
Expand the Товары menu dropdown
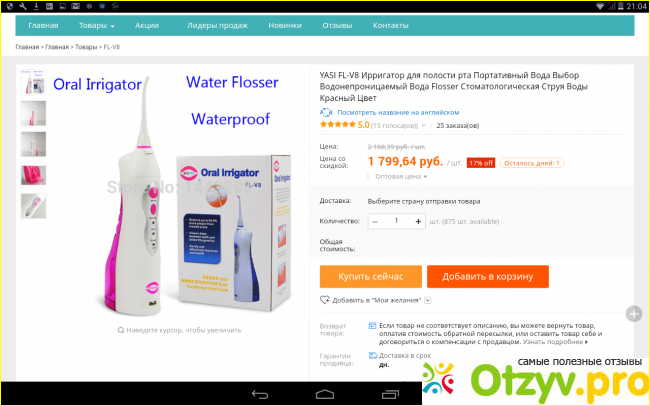point(97,26)
